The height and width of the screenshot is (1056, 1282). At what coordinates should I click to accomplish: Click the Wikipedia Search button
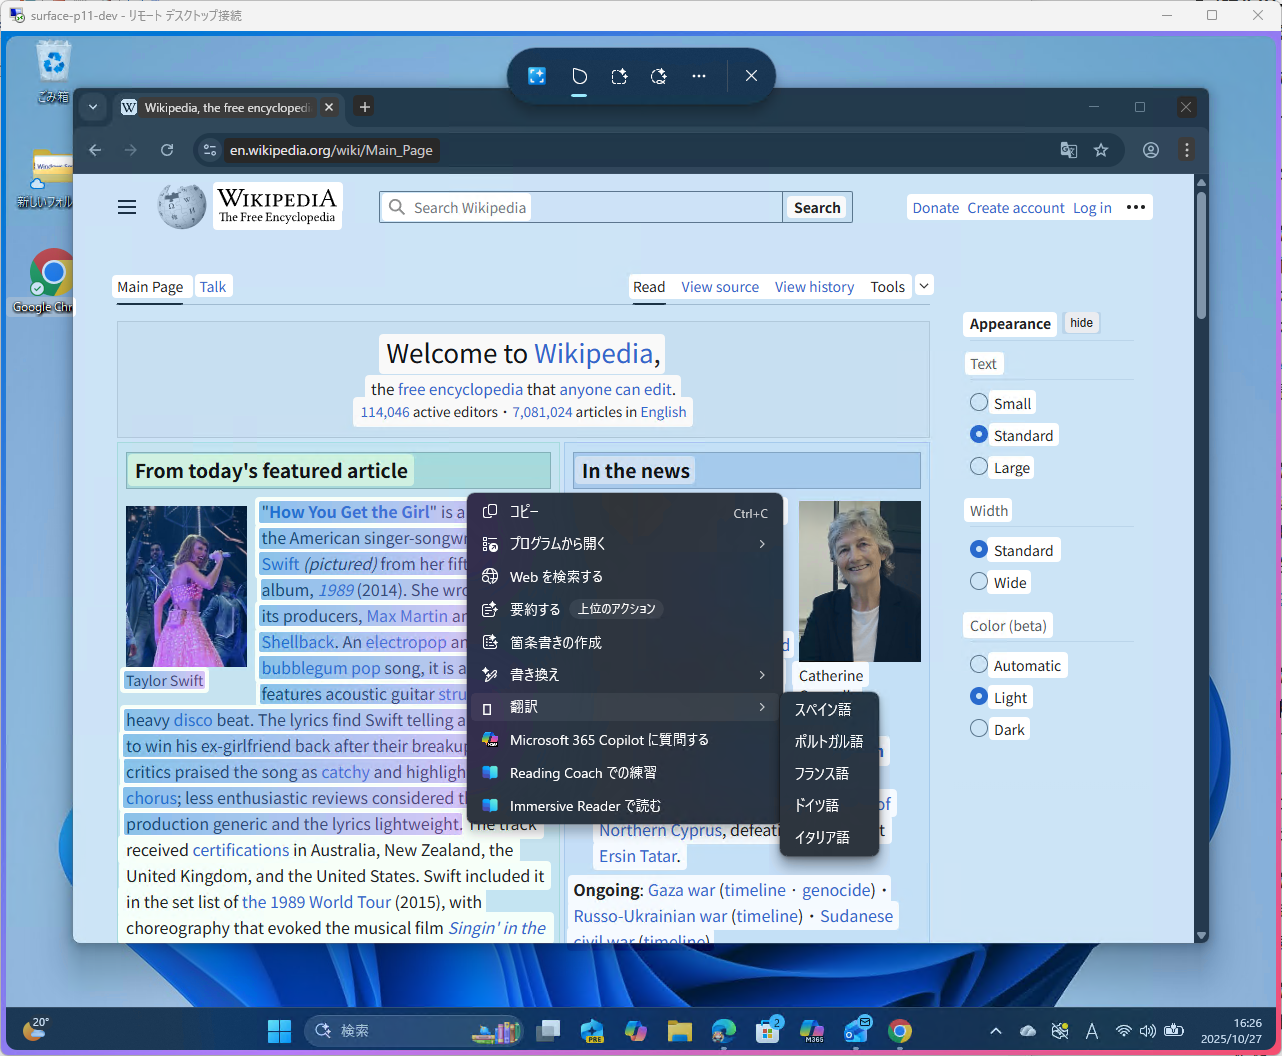817,207
